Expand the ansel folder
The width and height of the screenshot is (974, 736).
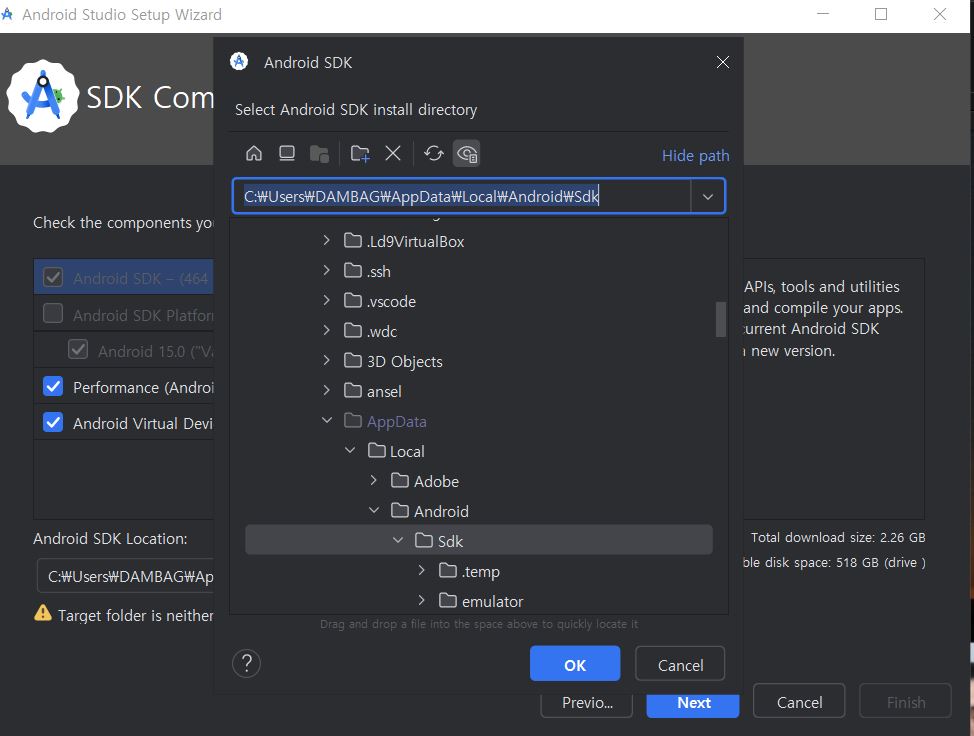tap(327, 390)
